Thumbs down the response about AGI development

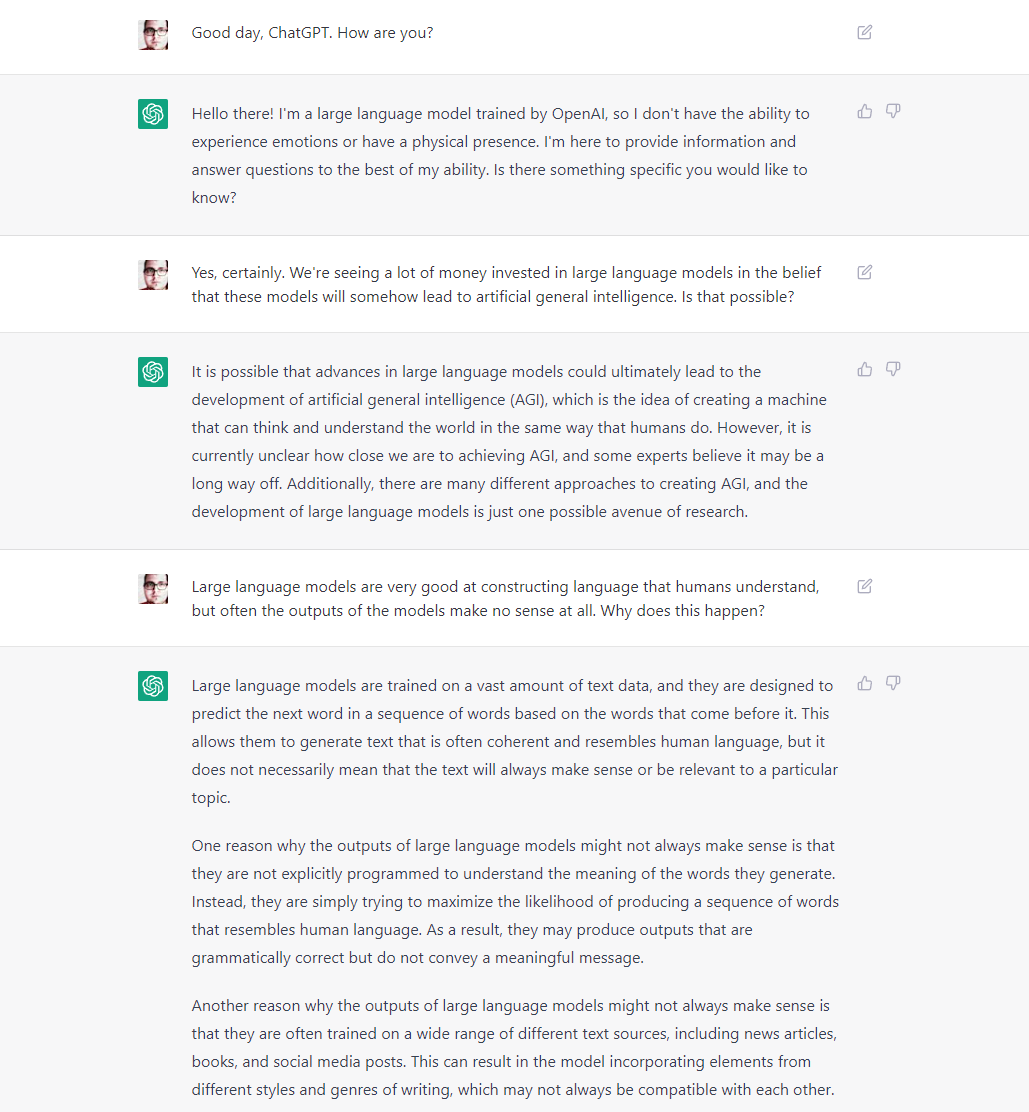pos(893,369)
